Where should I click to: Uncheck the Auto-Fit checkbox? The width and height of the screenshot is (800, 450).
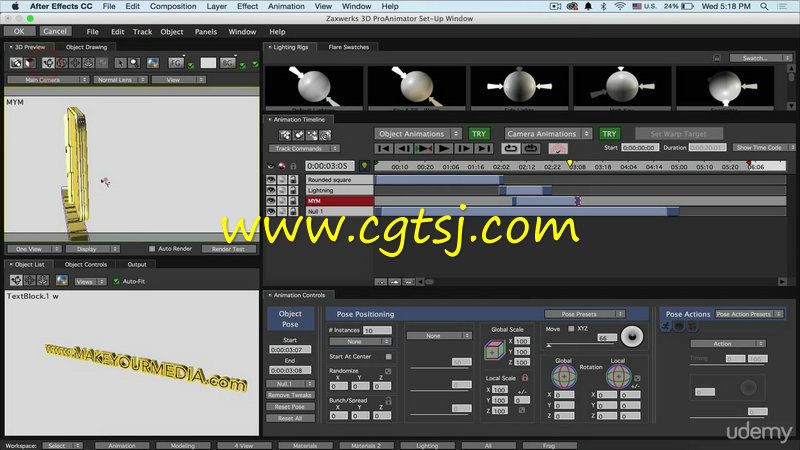[116, 281]
